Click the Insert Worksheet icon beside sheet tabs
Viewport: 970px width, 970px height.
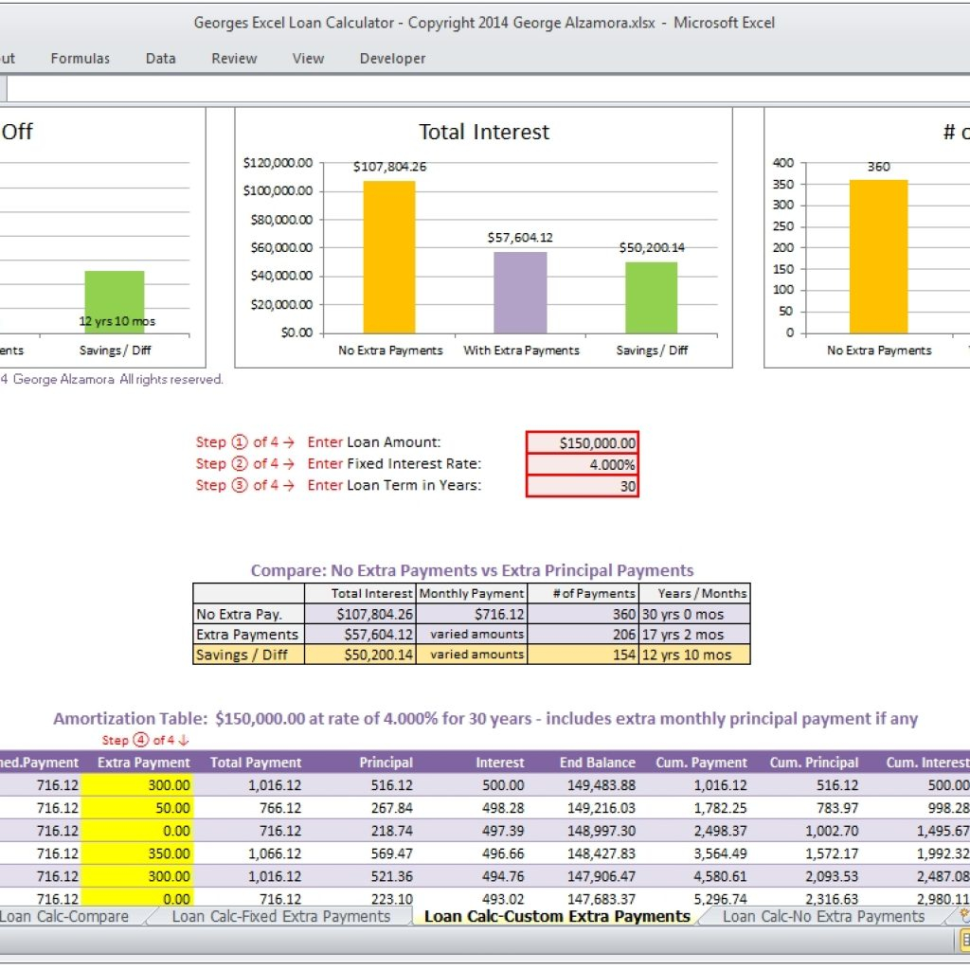[x=963, y=915]
